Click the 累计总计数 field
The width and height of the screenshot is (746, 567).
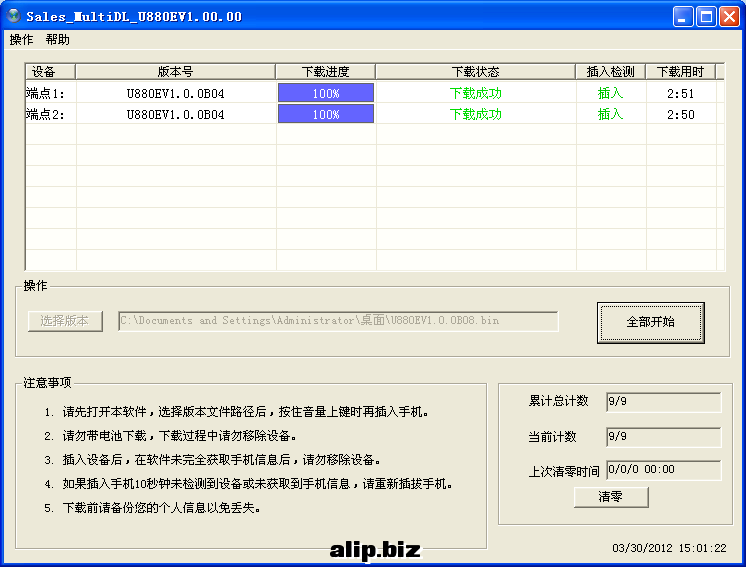[x=663, y=402]
